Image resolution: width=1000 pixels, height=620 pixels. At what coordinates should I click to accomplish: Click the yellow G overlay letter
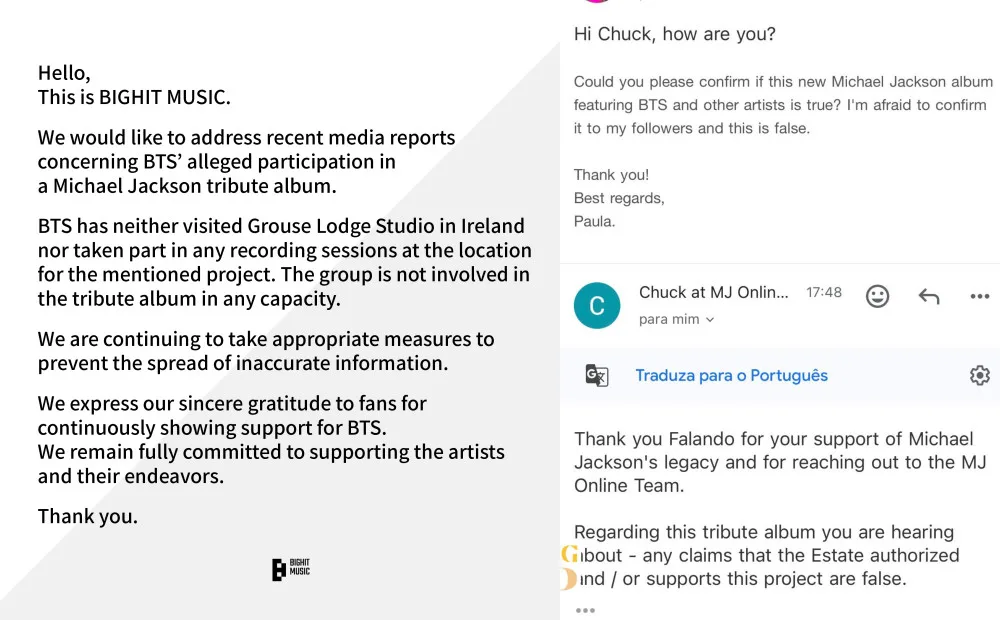pos(570,554)
